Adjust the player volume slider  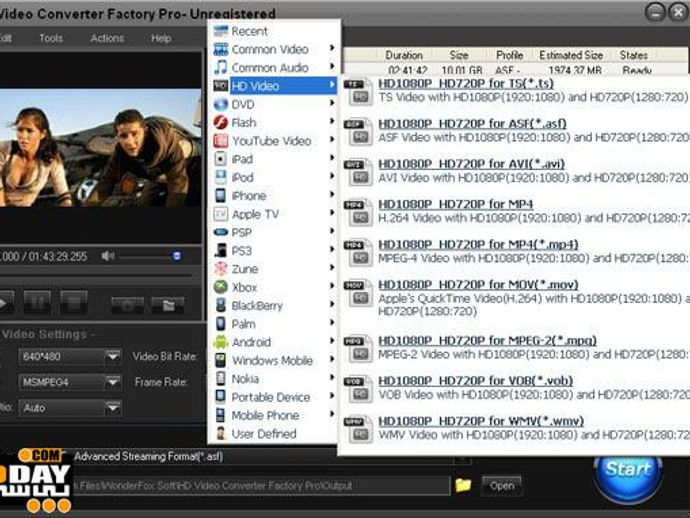tap(150, 256)
